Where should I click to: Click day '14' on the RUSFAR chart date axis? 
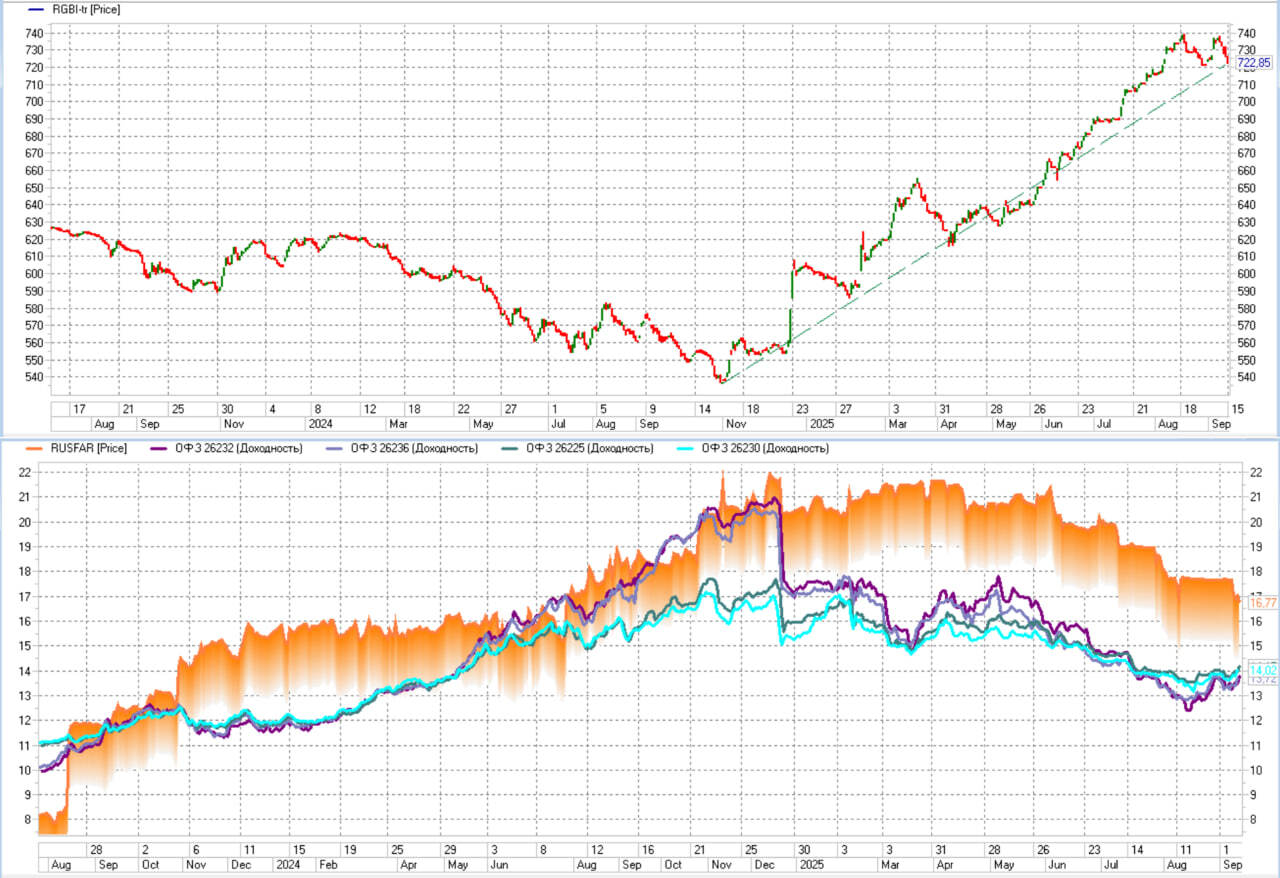coord(1137,848)
